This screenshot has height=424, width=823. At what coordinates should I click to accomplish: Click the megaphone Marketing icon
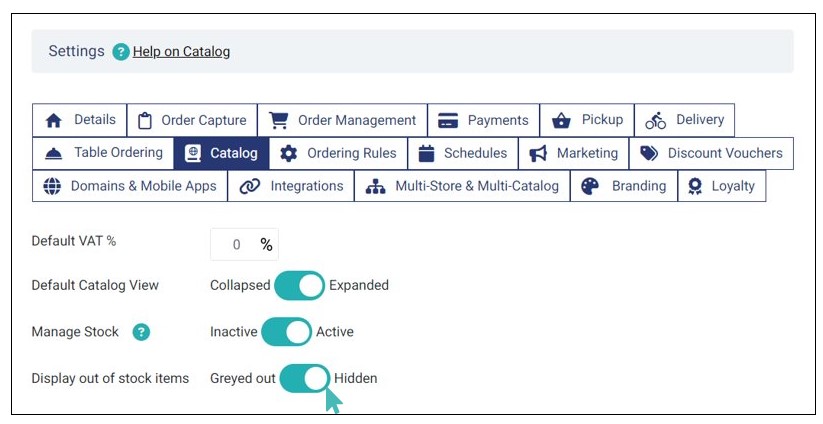click(538, 153)
